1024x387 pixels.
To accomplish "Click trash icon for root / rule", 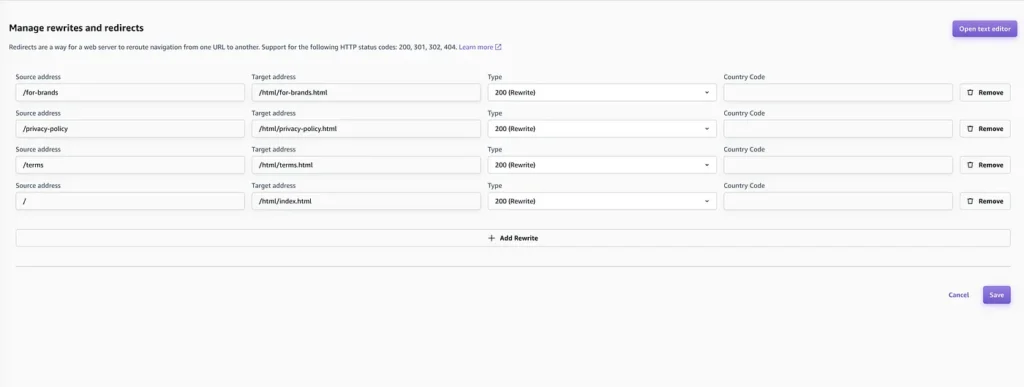I will (x=970, y=201).
